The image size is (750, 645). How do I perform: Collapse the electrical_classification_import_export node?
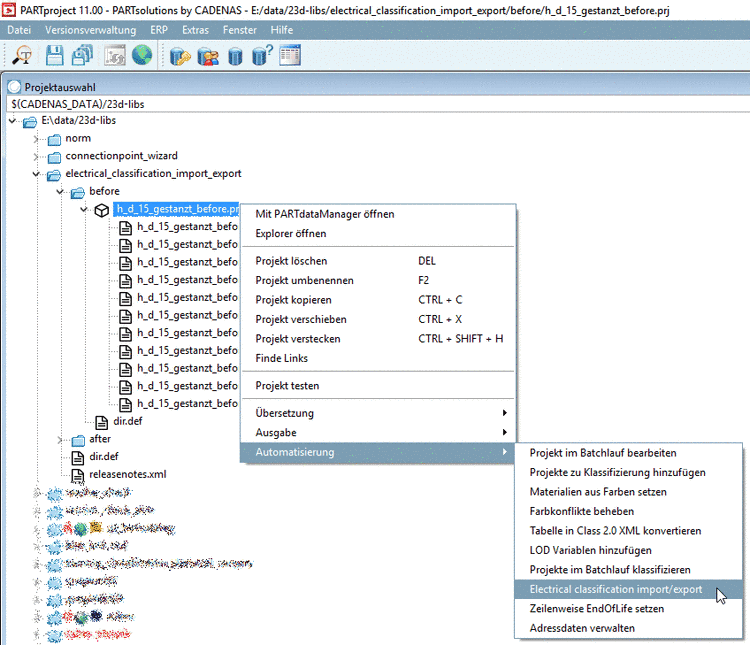tap(36, 174)
